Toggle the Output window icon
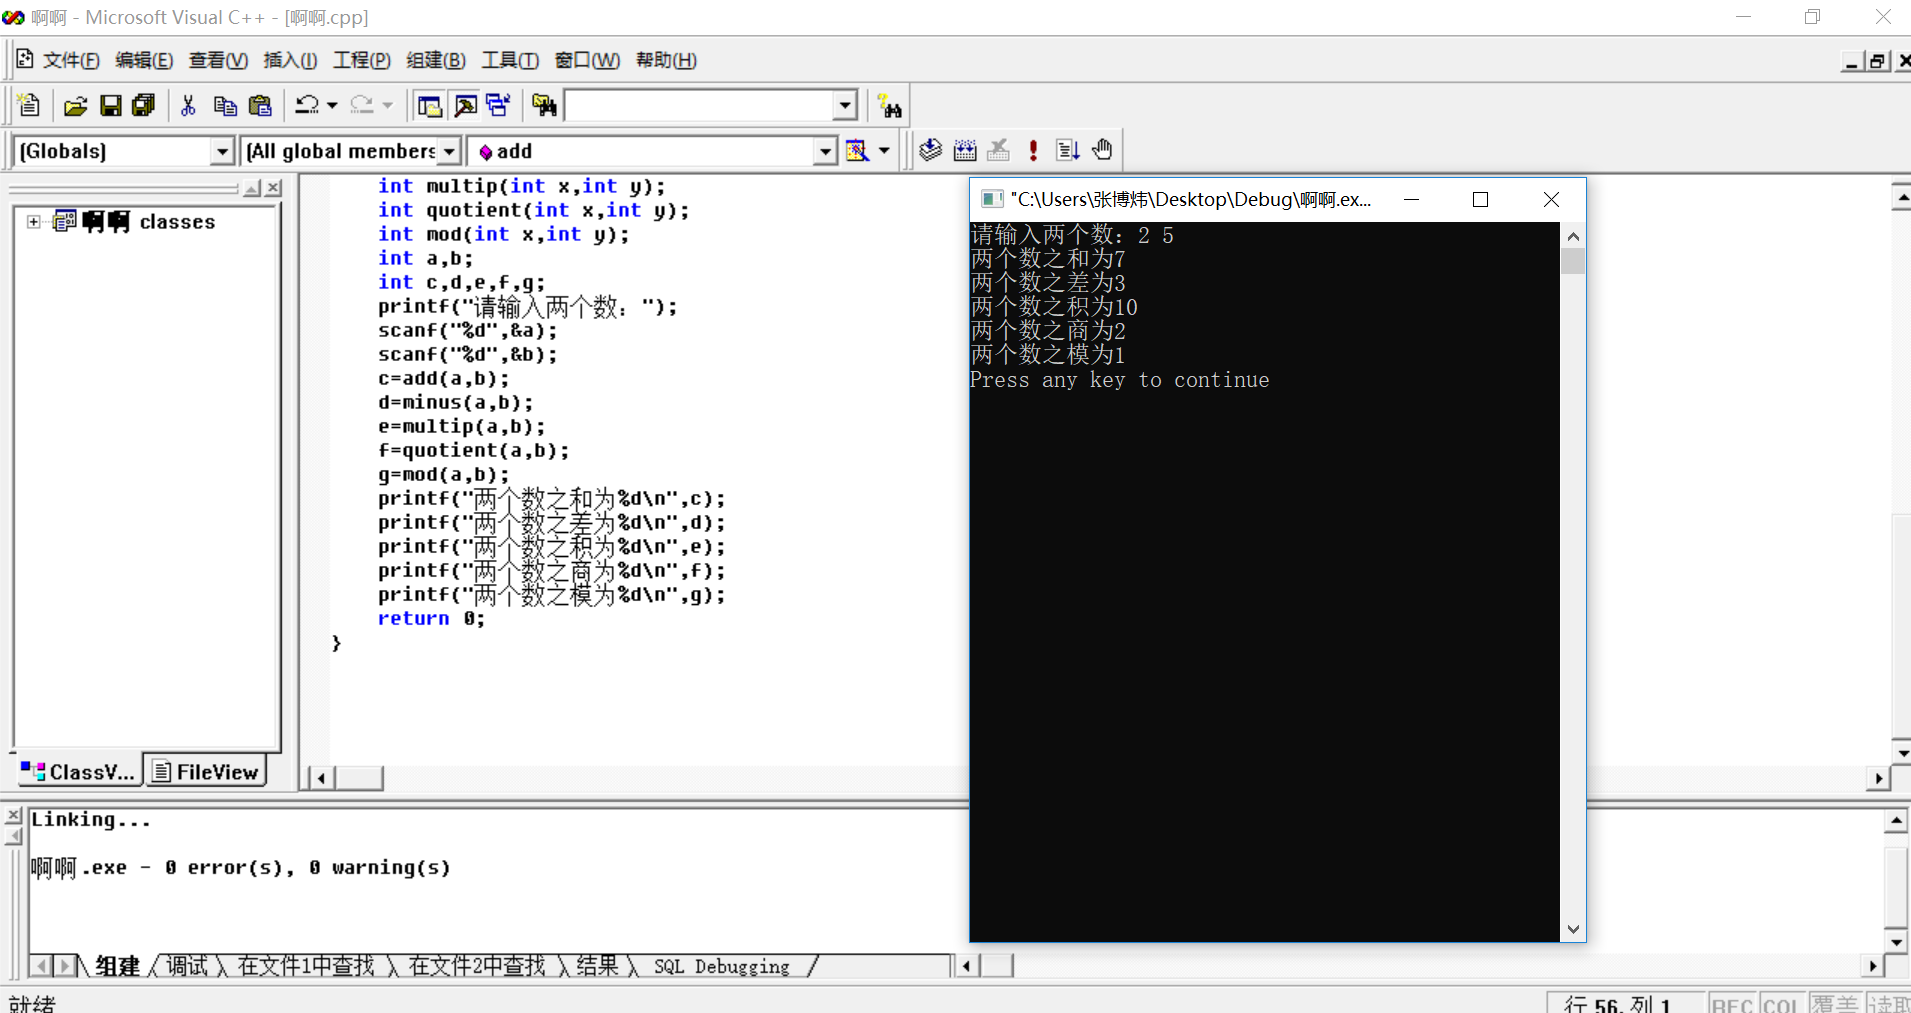 (465, 105)
